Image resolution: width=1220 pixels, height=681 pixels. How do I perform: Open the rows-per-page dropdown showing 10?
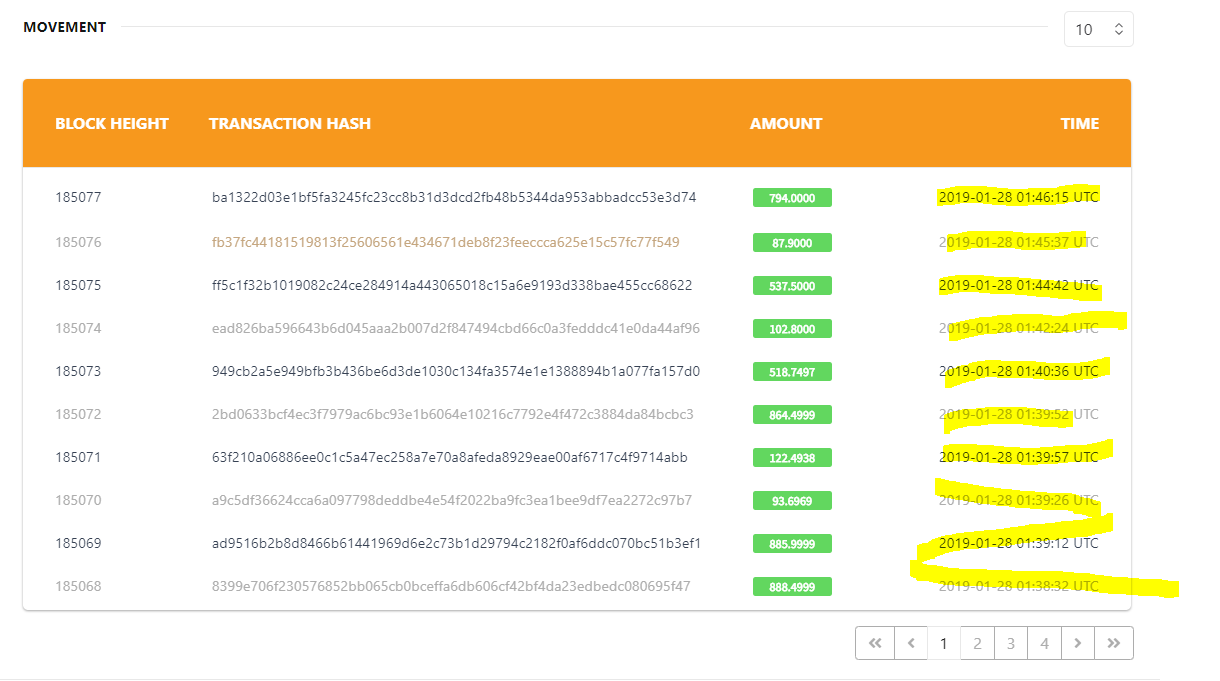pos(1098,29)
